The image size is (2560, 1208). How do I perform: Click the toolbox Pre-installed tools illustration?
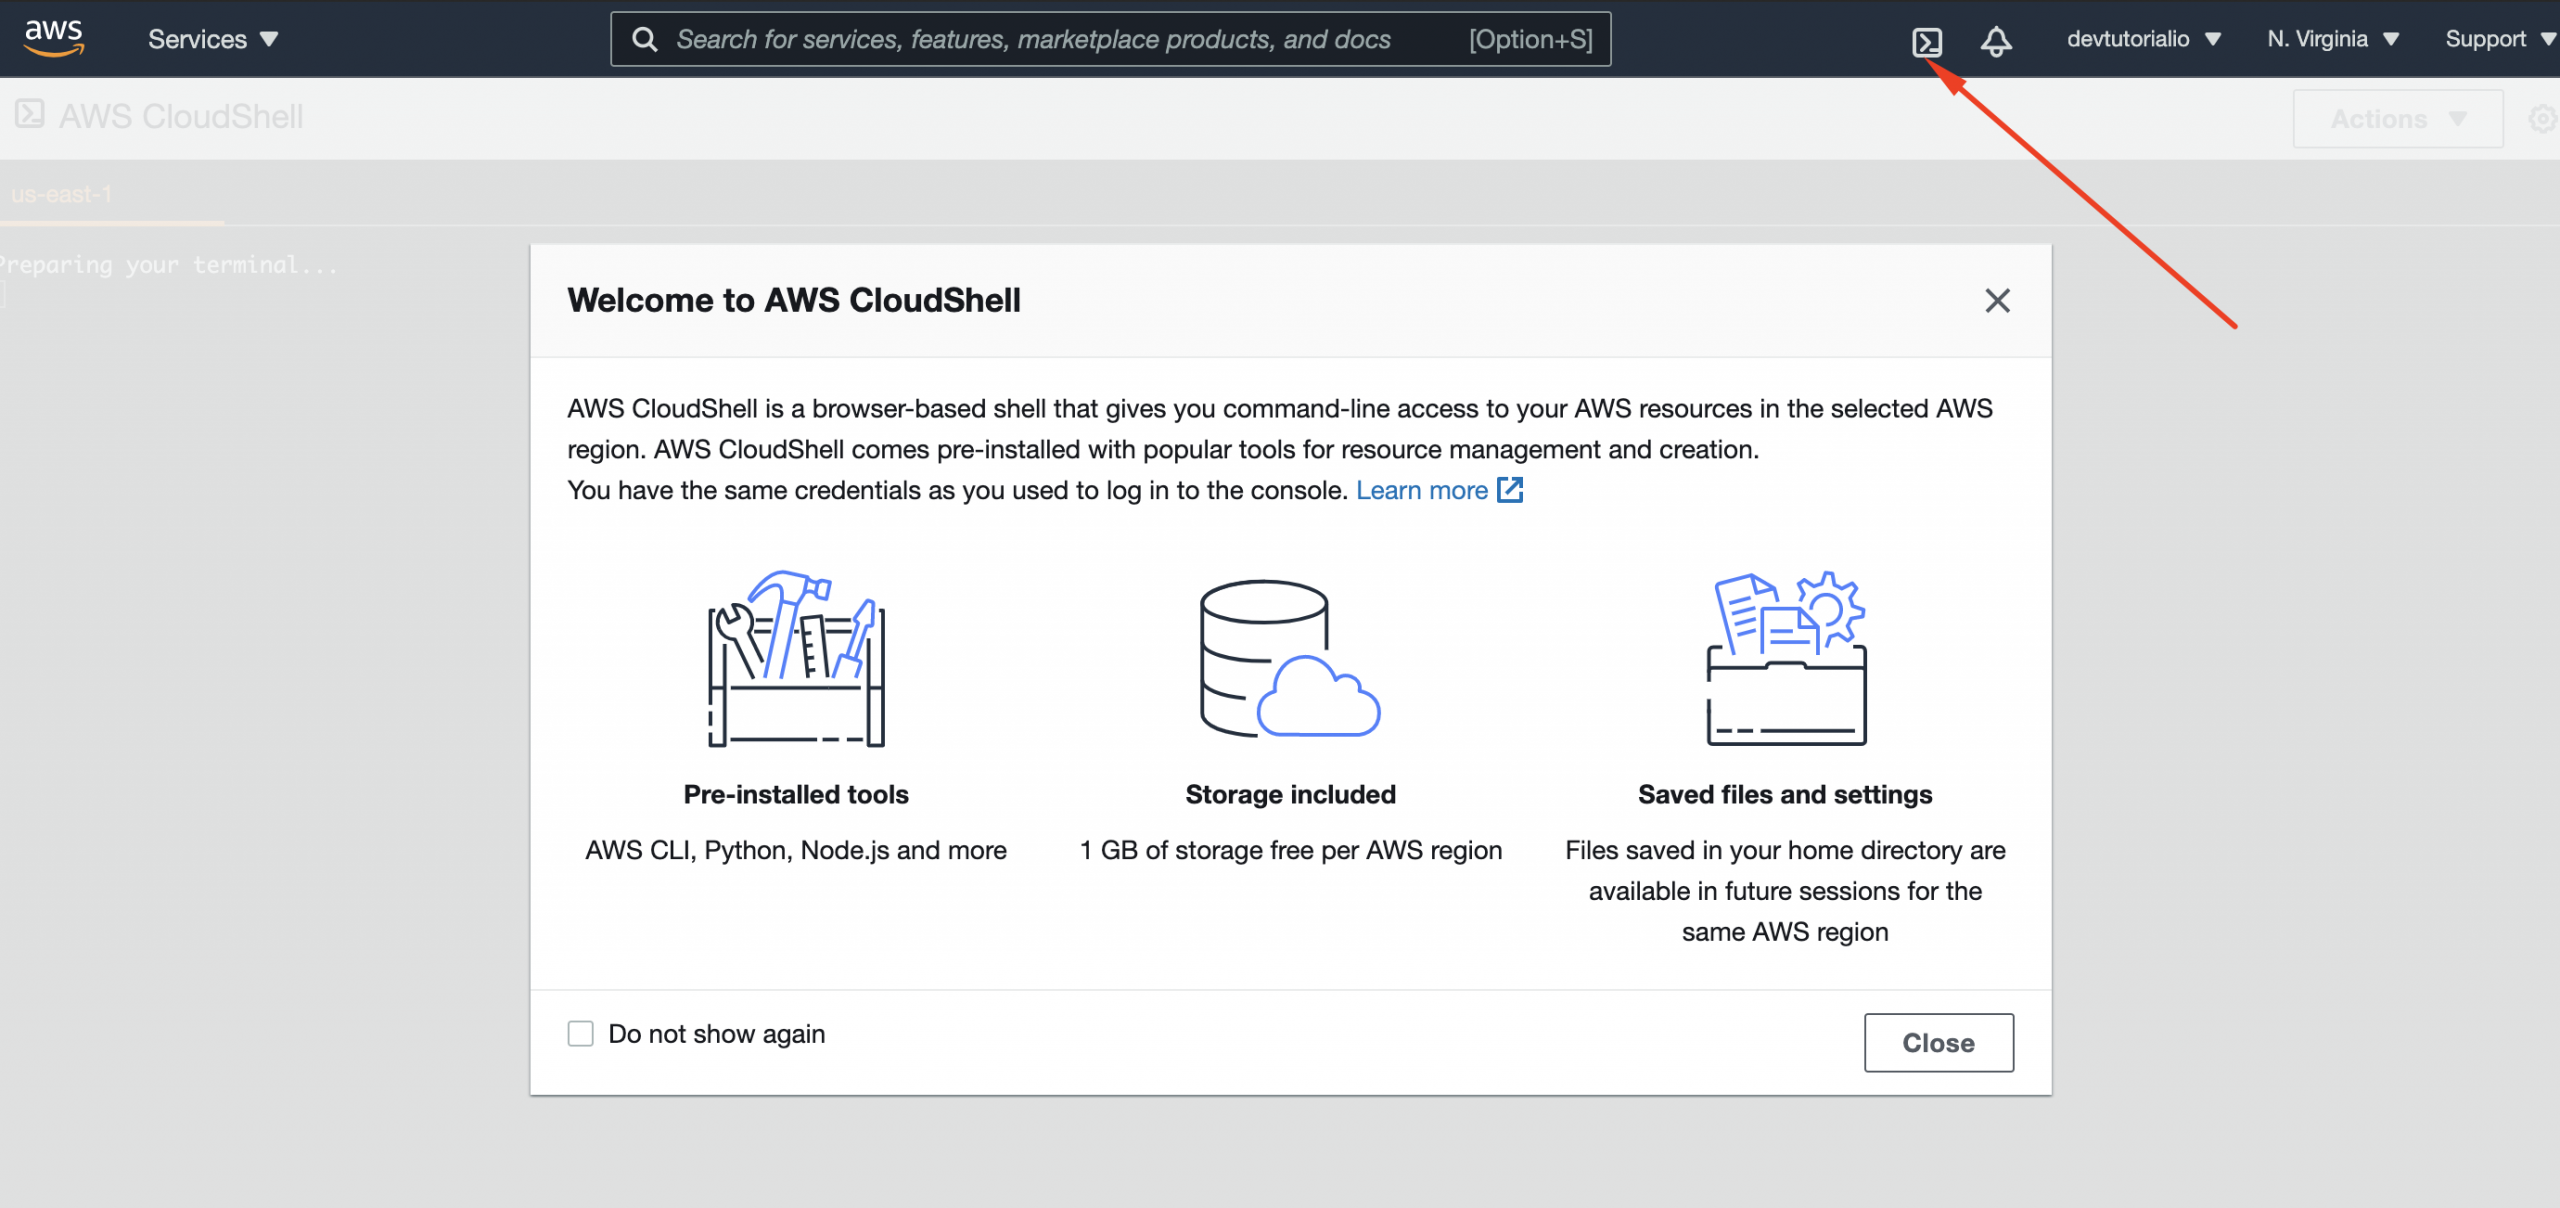796,659
